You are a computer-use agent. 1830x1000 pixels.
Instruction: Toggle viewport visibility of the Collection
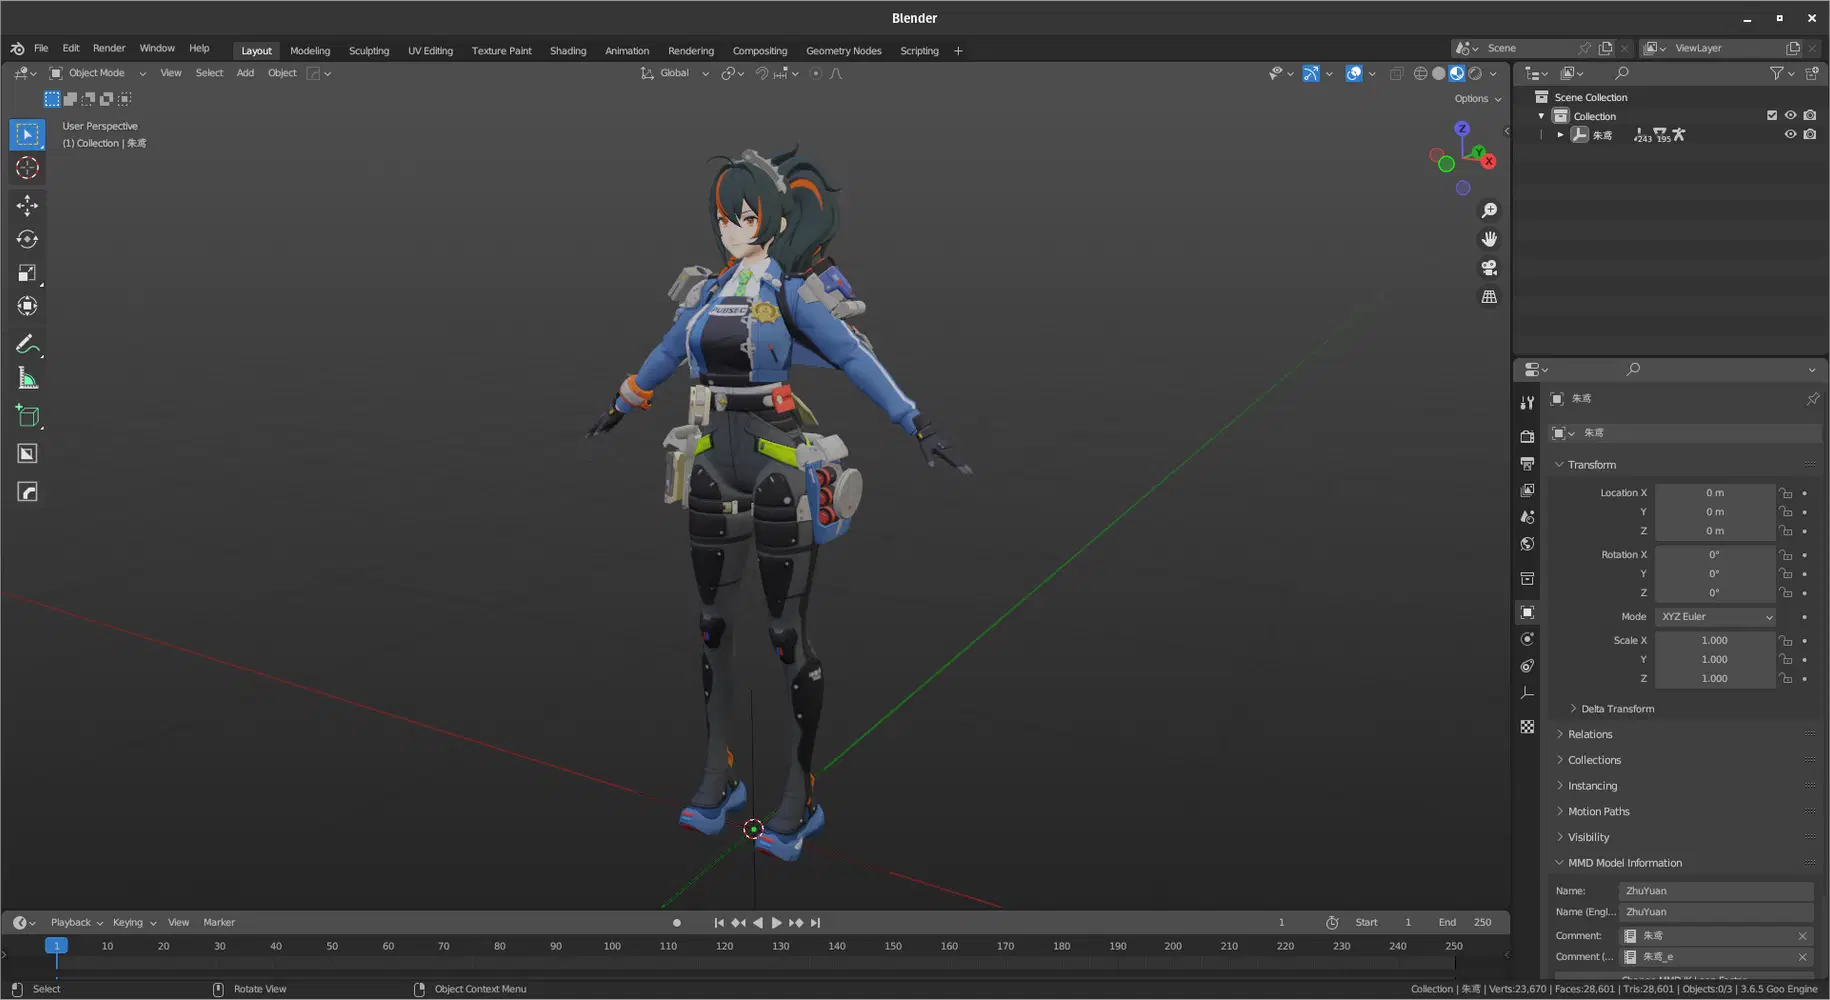(1790, 115)
